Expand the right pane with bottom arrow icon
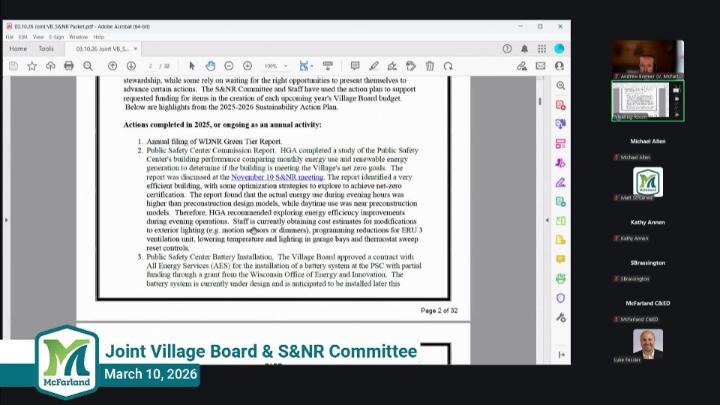Viewport: 720px width, 405px height. [561, 354]
